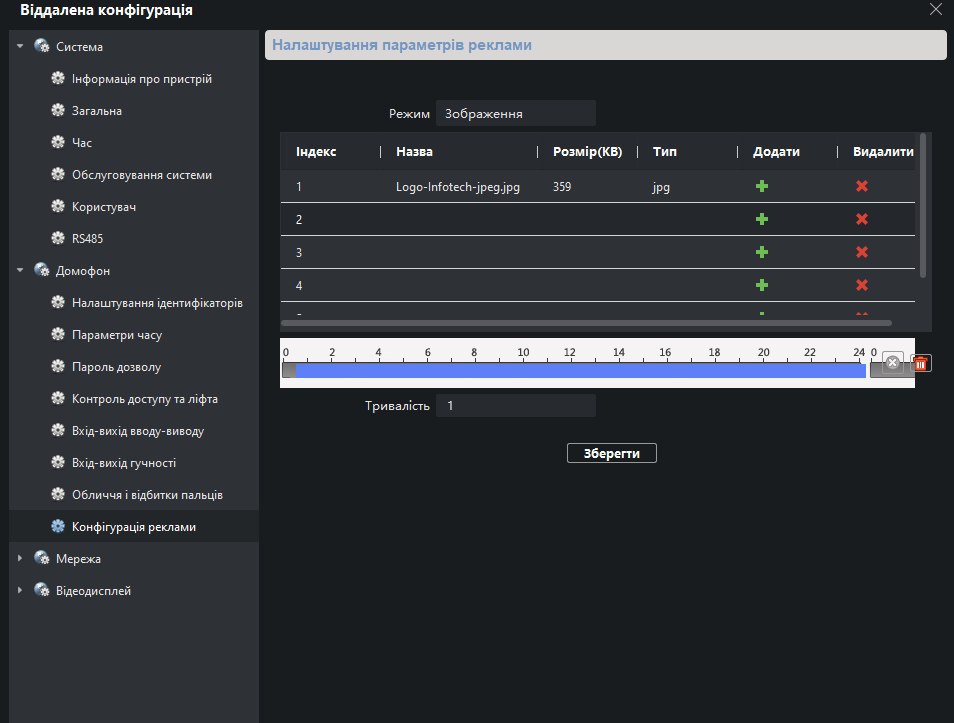Click red trash icon beside timeline
The height and width of the screenshot is (723, 954).
coord(921,363)
